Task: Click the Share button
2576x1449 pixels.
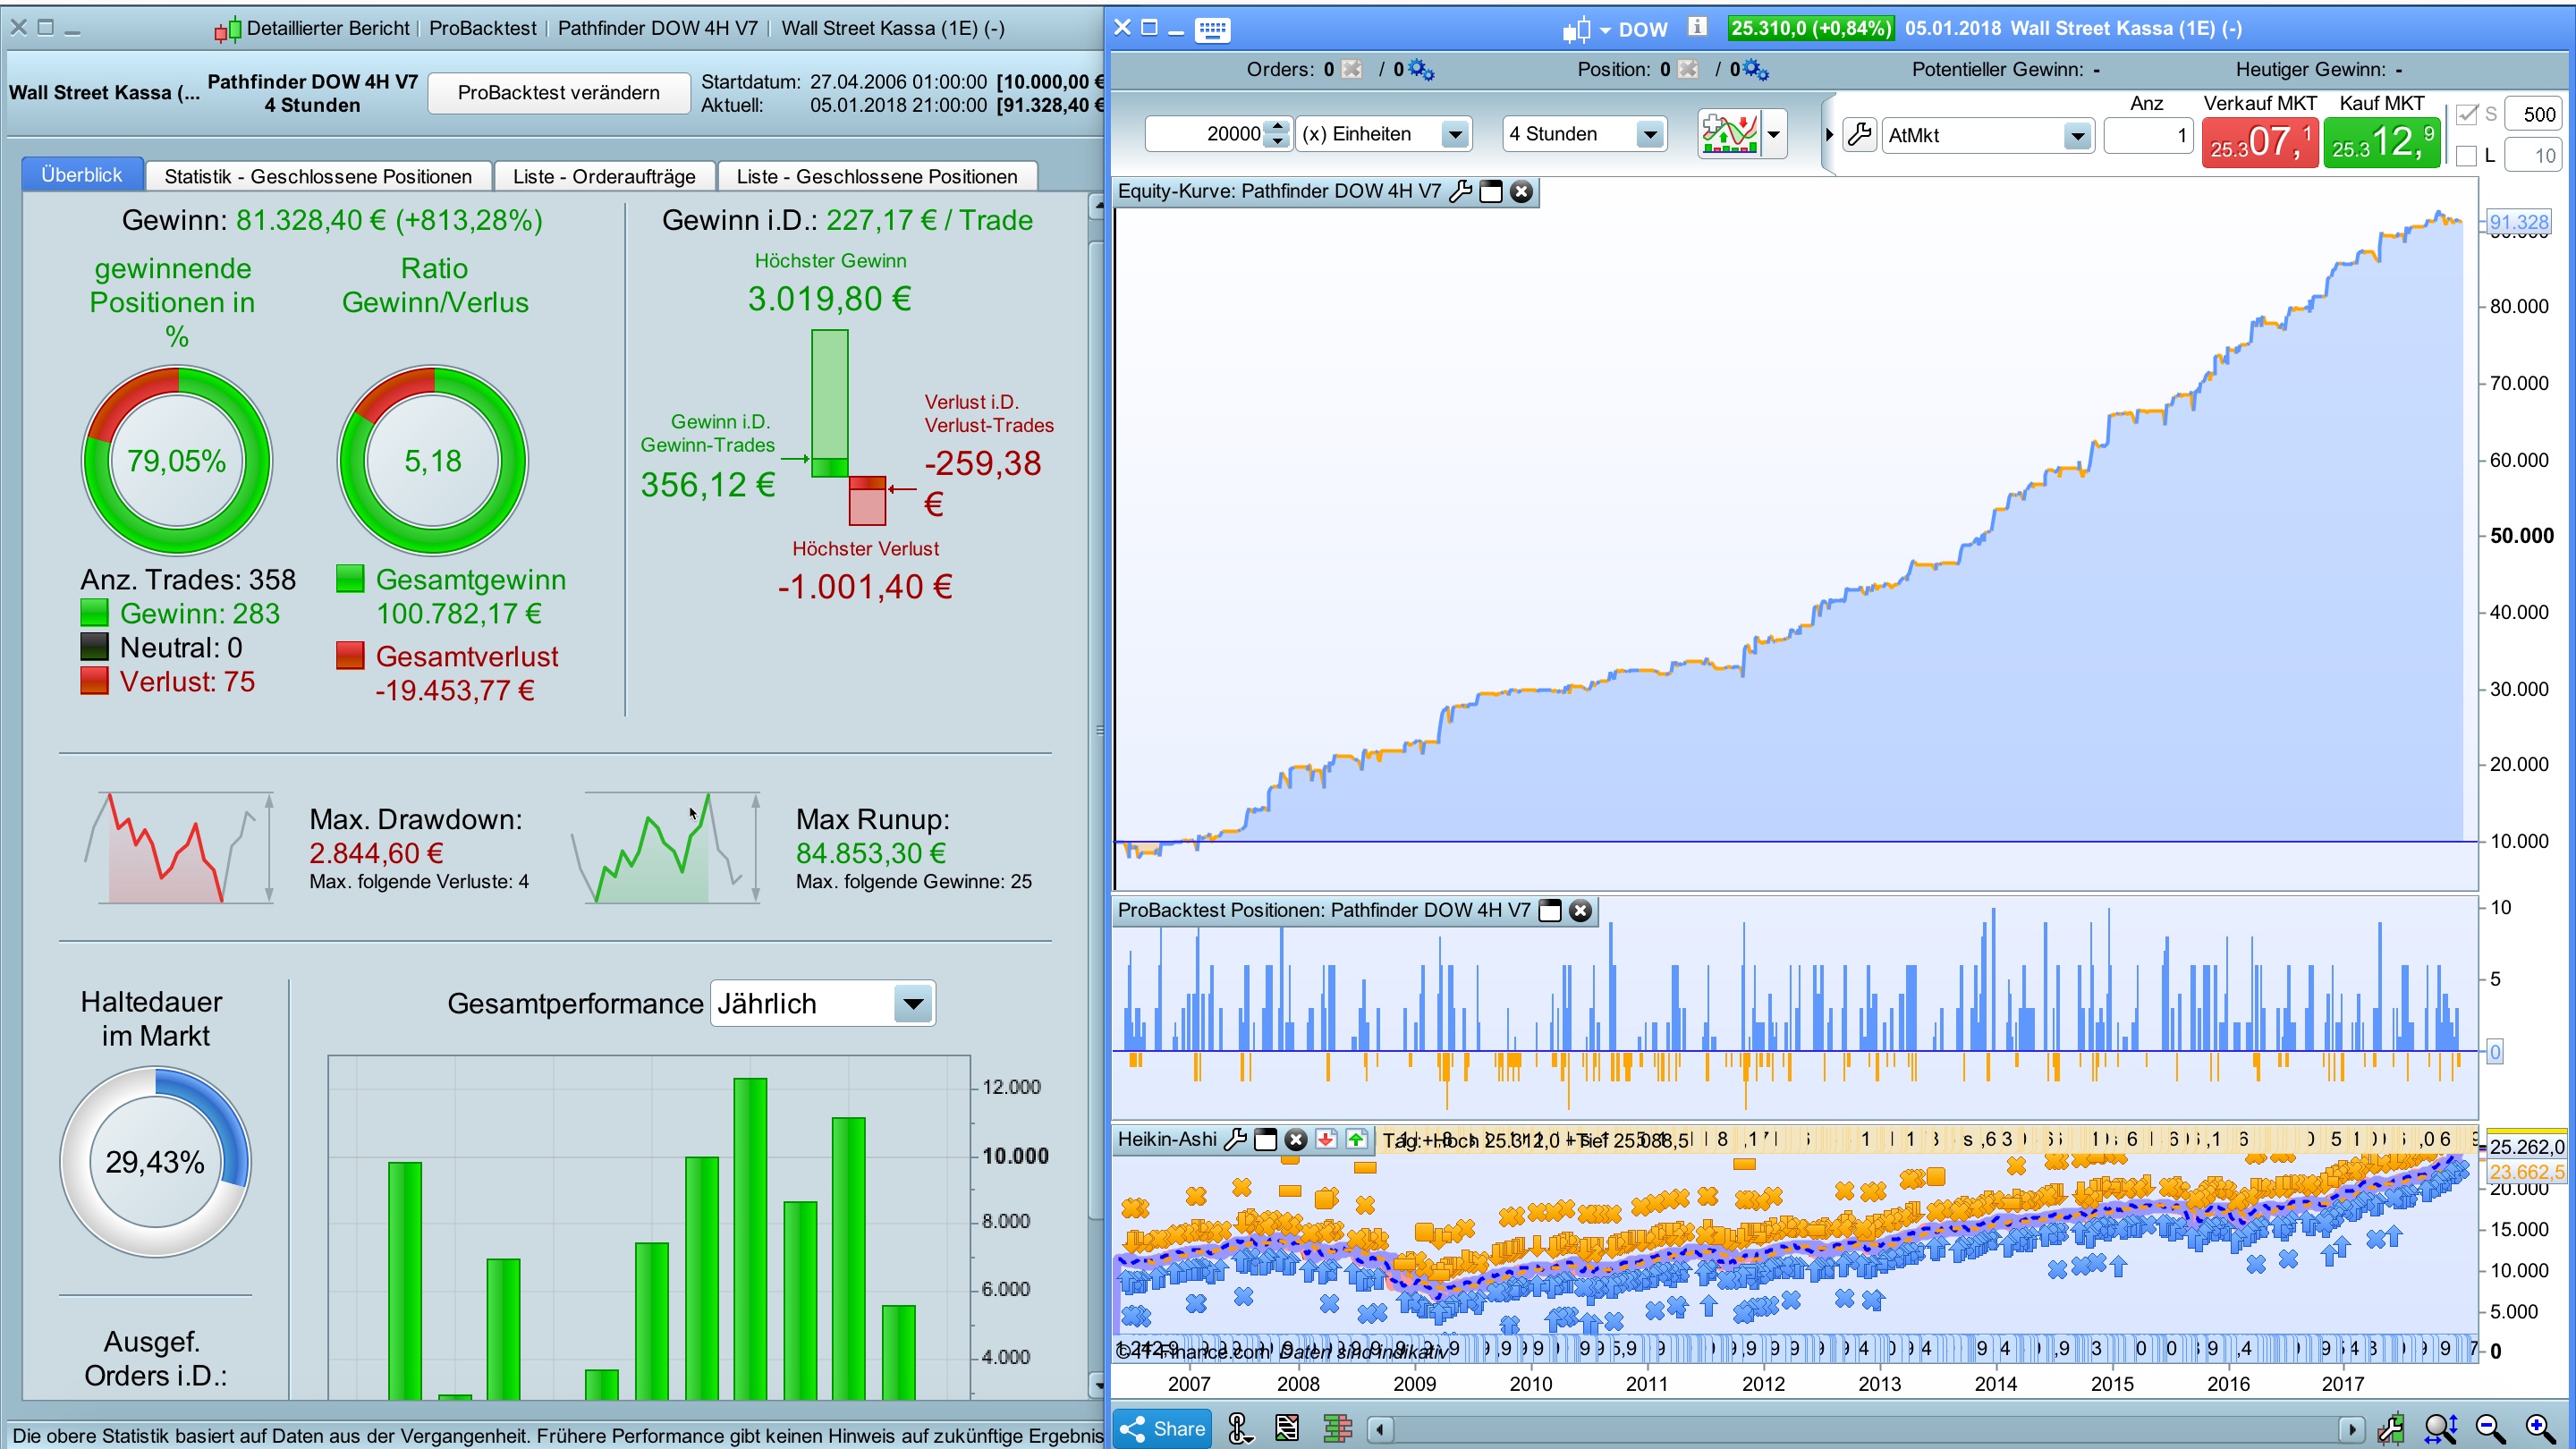Action: (x=1162, y=1429)
